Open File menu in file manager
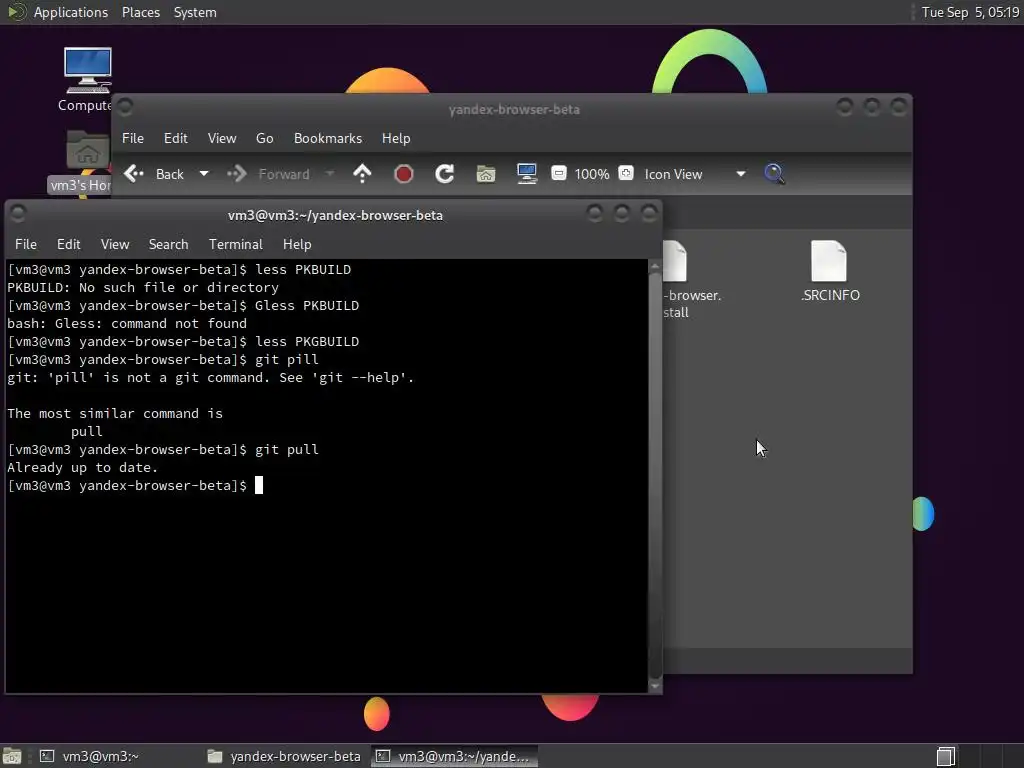This screenshot has height=768, width=1024. click(133, 138)
